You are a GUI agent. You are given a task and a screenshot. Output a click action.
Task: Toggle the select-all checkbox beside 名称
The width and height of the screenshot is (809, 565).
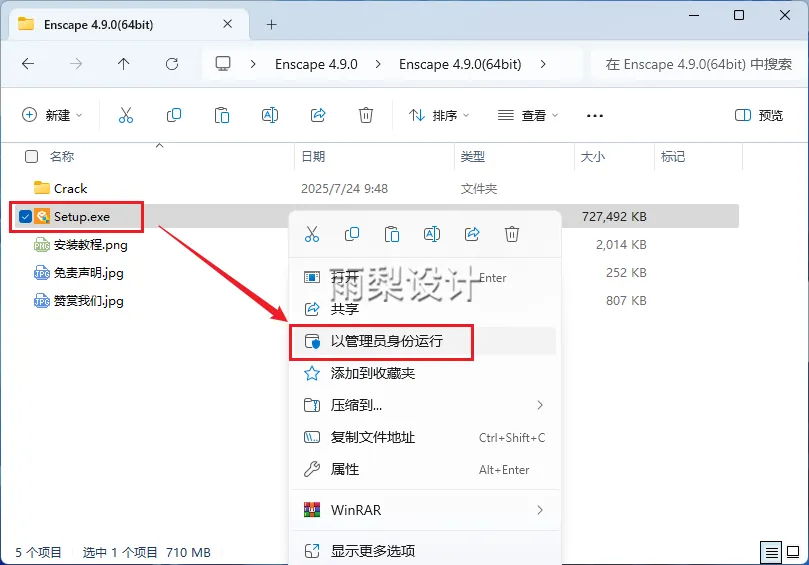pos(31,156)
